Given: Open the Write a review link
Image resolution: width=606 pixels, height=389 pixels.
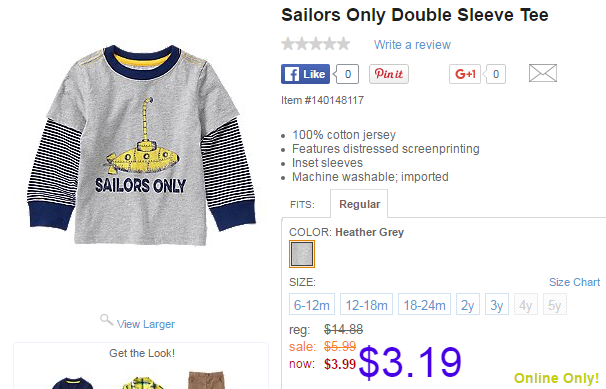Looking at the screenshot, I should tap(412, 45).
